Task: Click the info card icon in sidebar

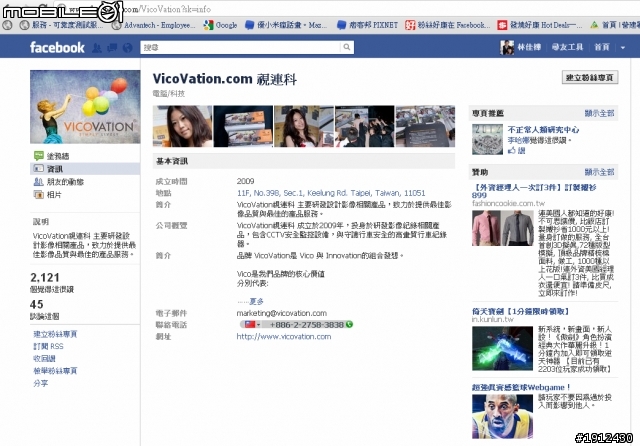Action: (38, 169)
